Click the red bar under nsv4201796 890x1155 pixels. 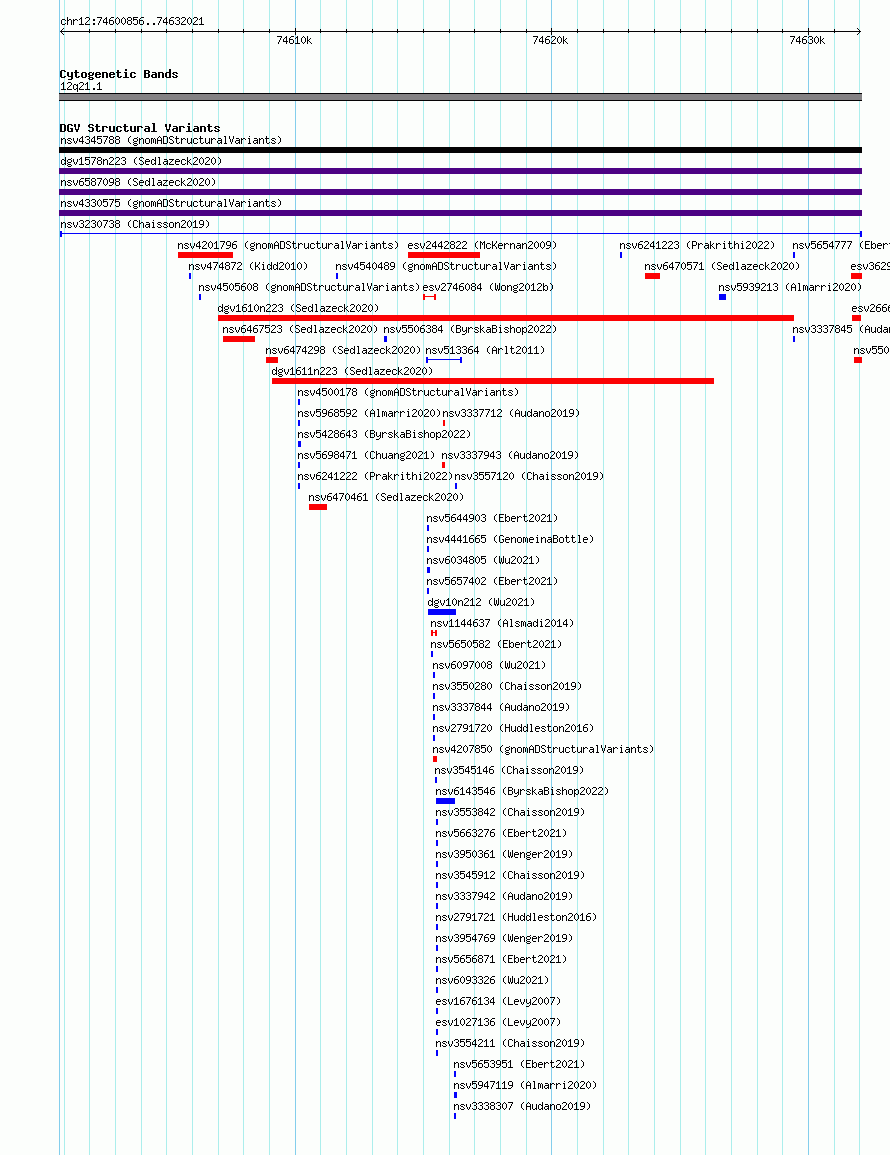tap(206, 255)
